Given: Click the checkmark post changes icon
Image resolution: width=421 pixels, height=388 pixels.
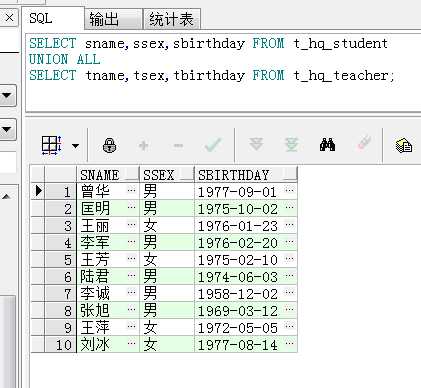Looking at the screenshot, I should point(213,145).
